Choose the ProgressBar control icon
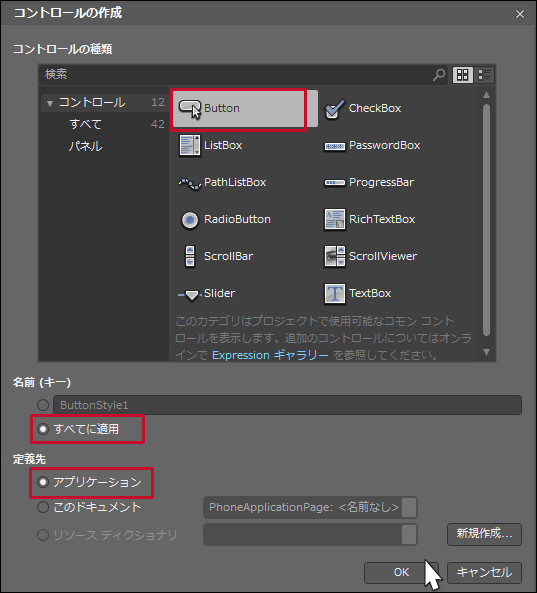Viewport: 537px width, 593px height. pos(334,183)
